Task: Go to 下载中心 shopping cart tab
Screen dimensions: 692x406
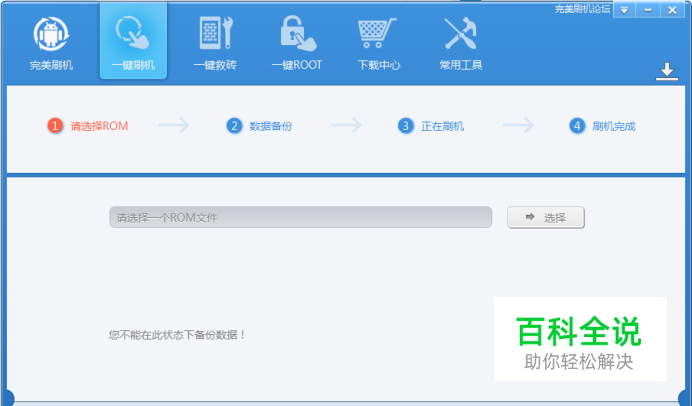Action: tap(379, 43)
